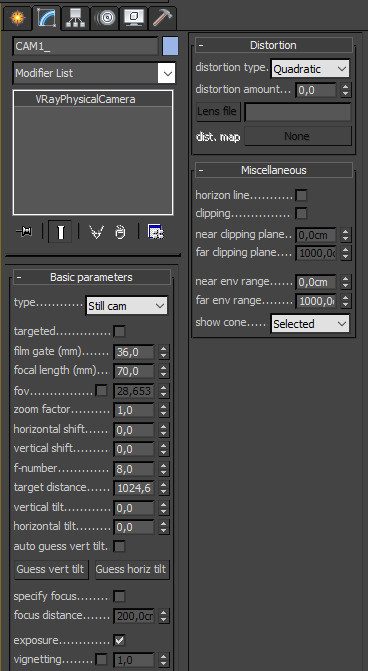
Task: Click far env range field
Action: [x=316, y=301]
